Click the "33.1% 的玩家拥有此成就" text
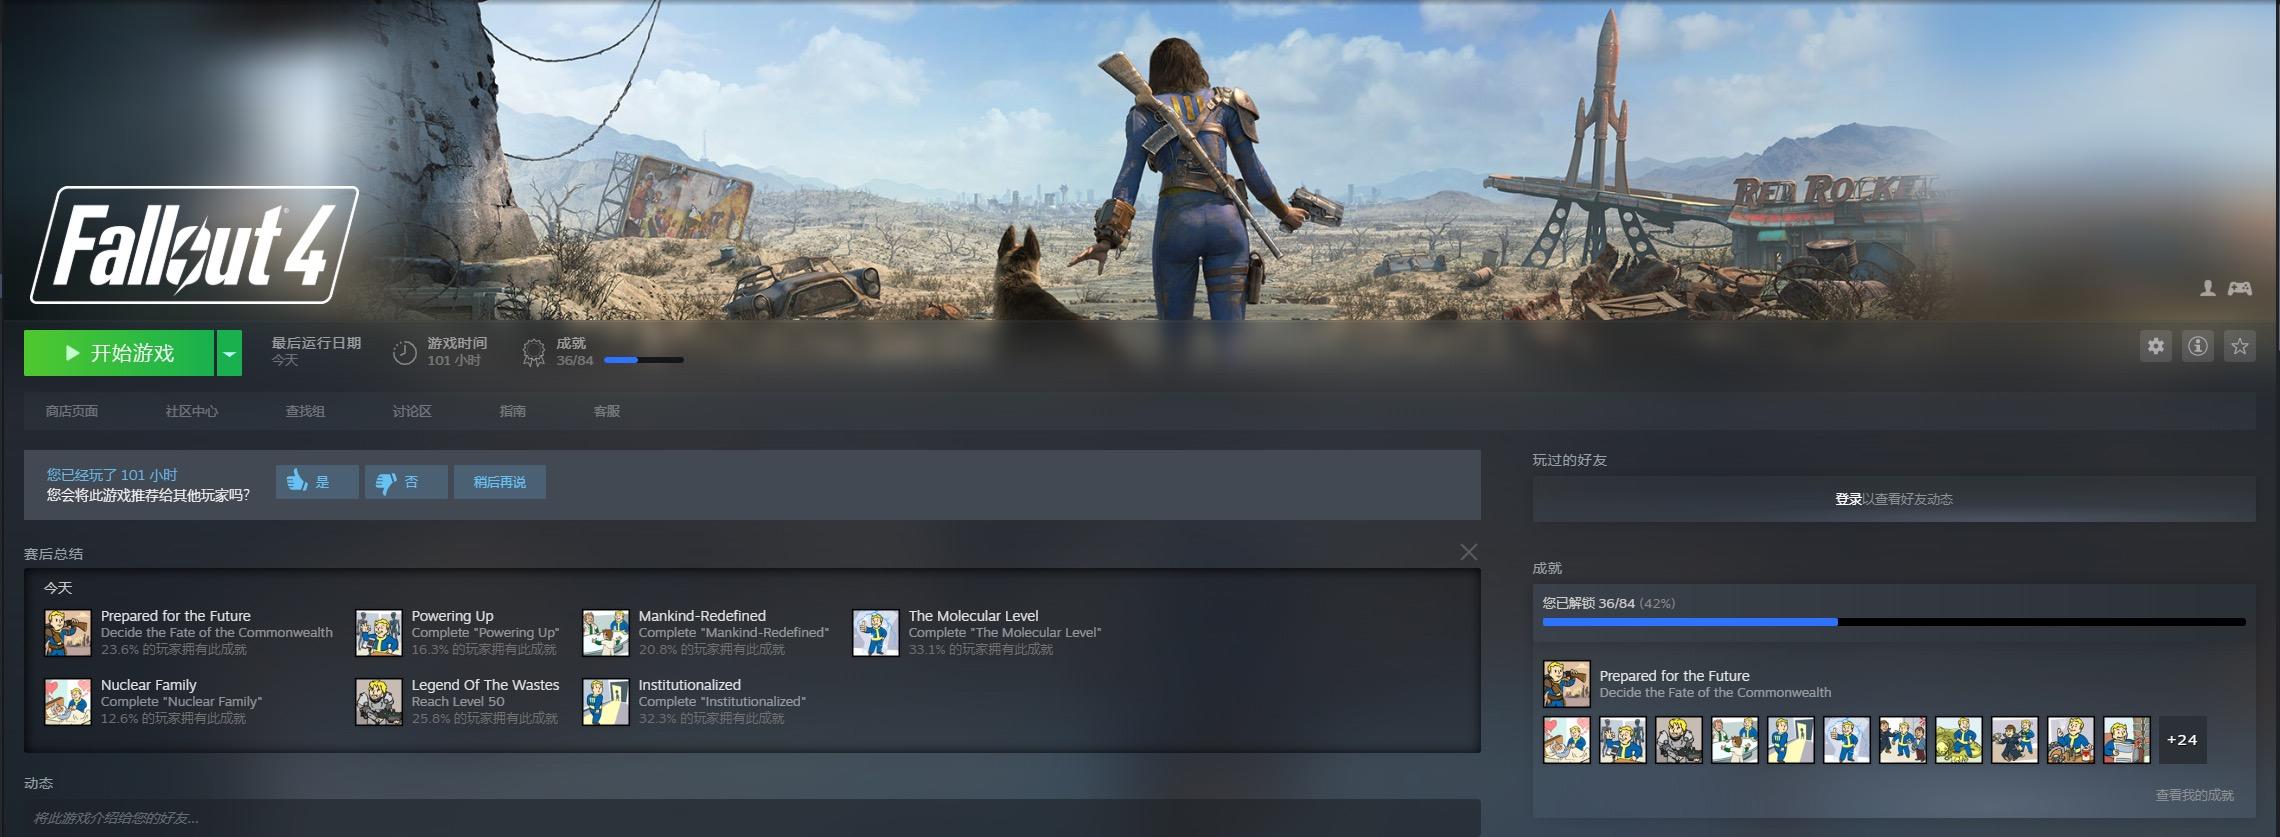The width and height of the screenshot is (2280, 837). tap(981, 649)
